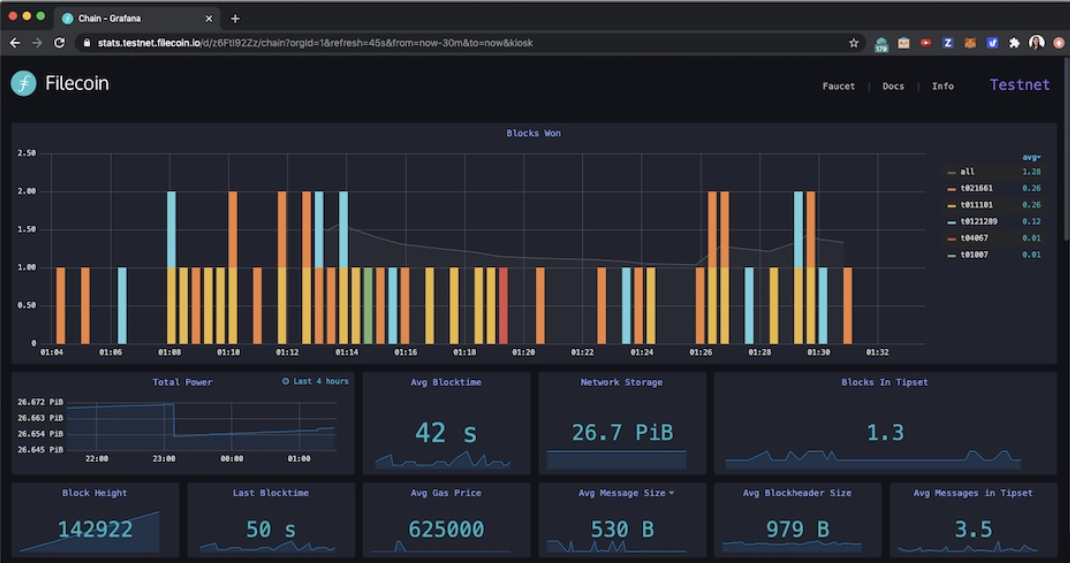
Task: Reload the page with refresh icon
Action: (x=59, y=43)
